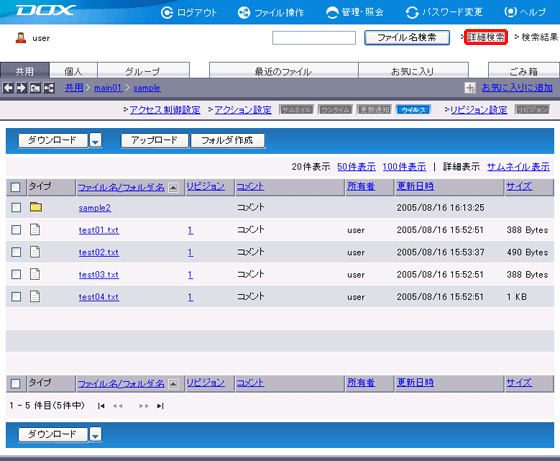Viewport: 560px width, 461px height.
Task: Click sort arrow in bottom filename header
Action: click(x=173, y=384)
